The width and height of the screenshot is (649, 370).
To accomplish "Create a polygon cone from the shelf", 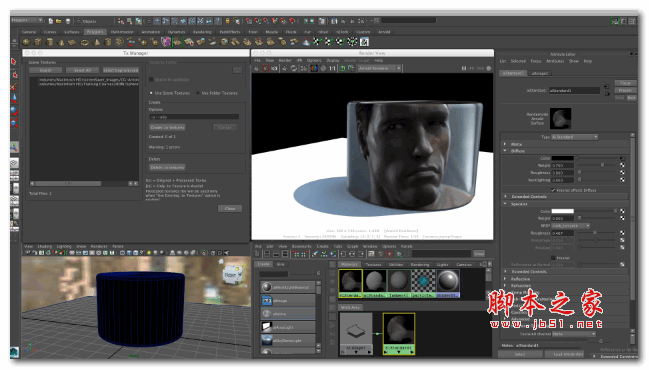I will click(x=61, y=42).
